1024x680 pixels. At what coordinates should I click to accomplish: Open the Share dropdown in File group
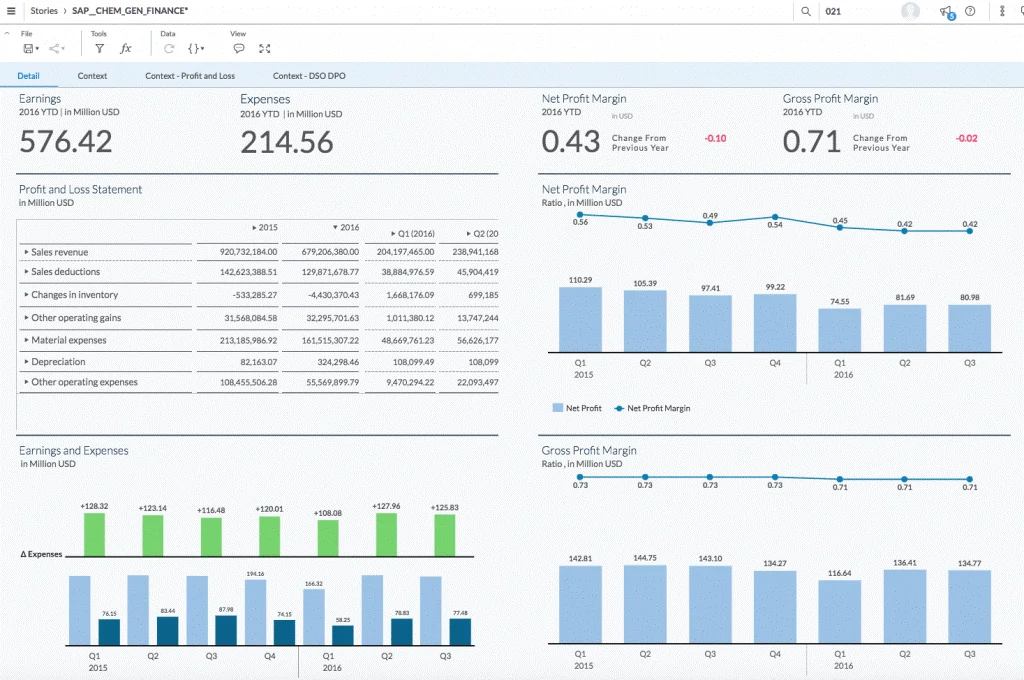coord(56,48)
